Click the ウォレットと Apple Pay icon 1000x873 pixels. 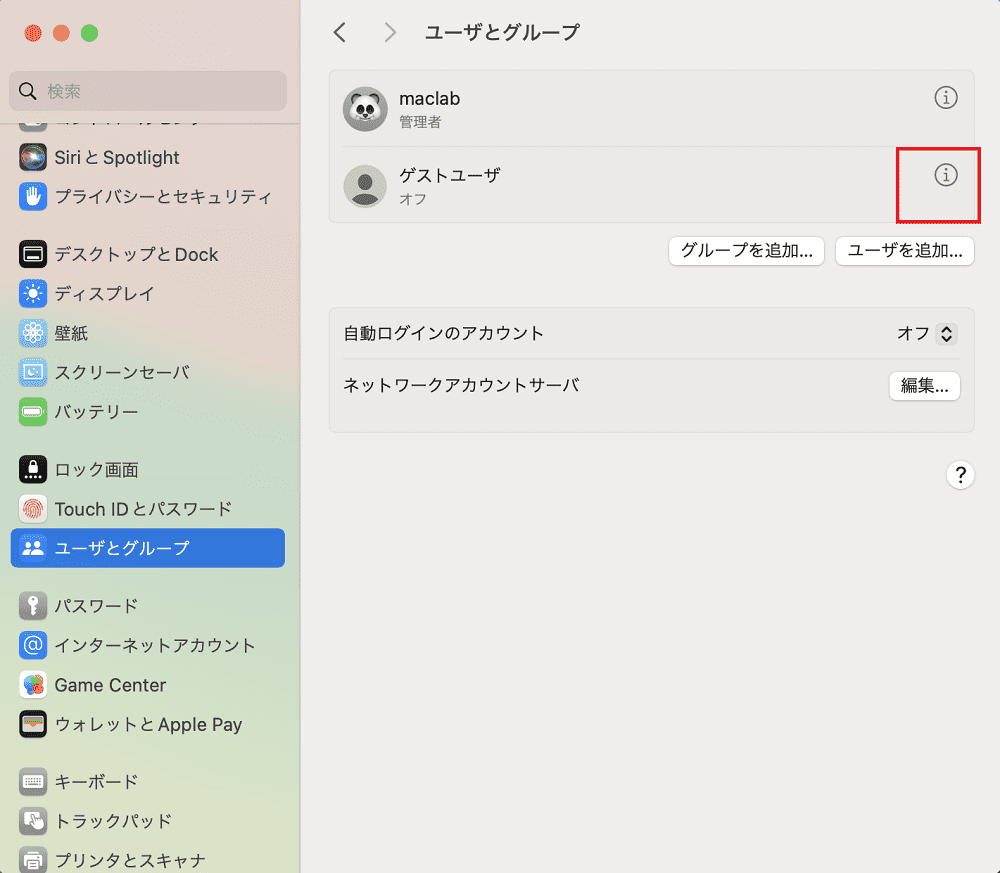[x=33, y=724]
